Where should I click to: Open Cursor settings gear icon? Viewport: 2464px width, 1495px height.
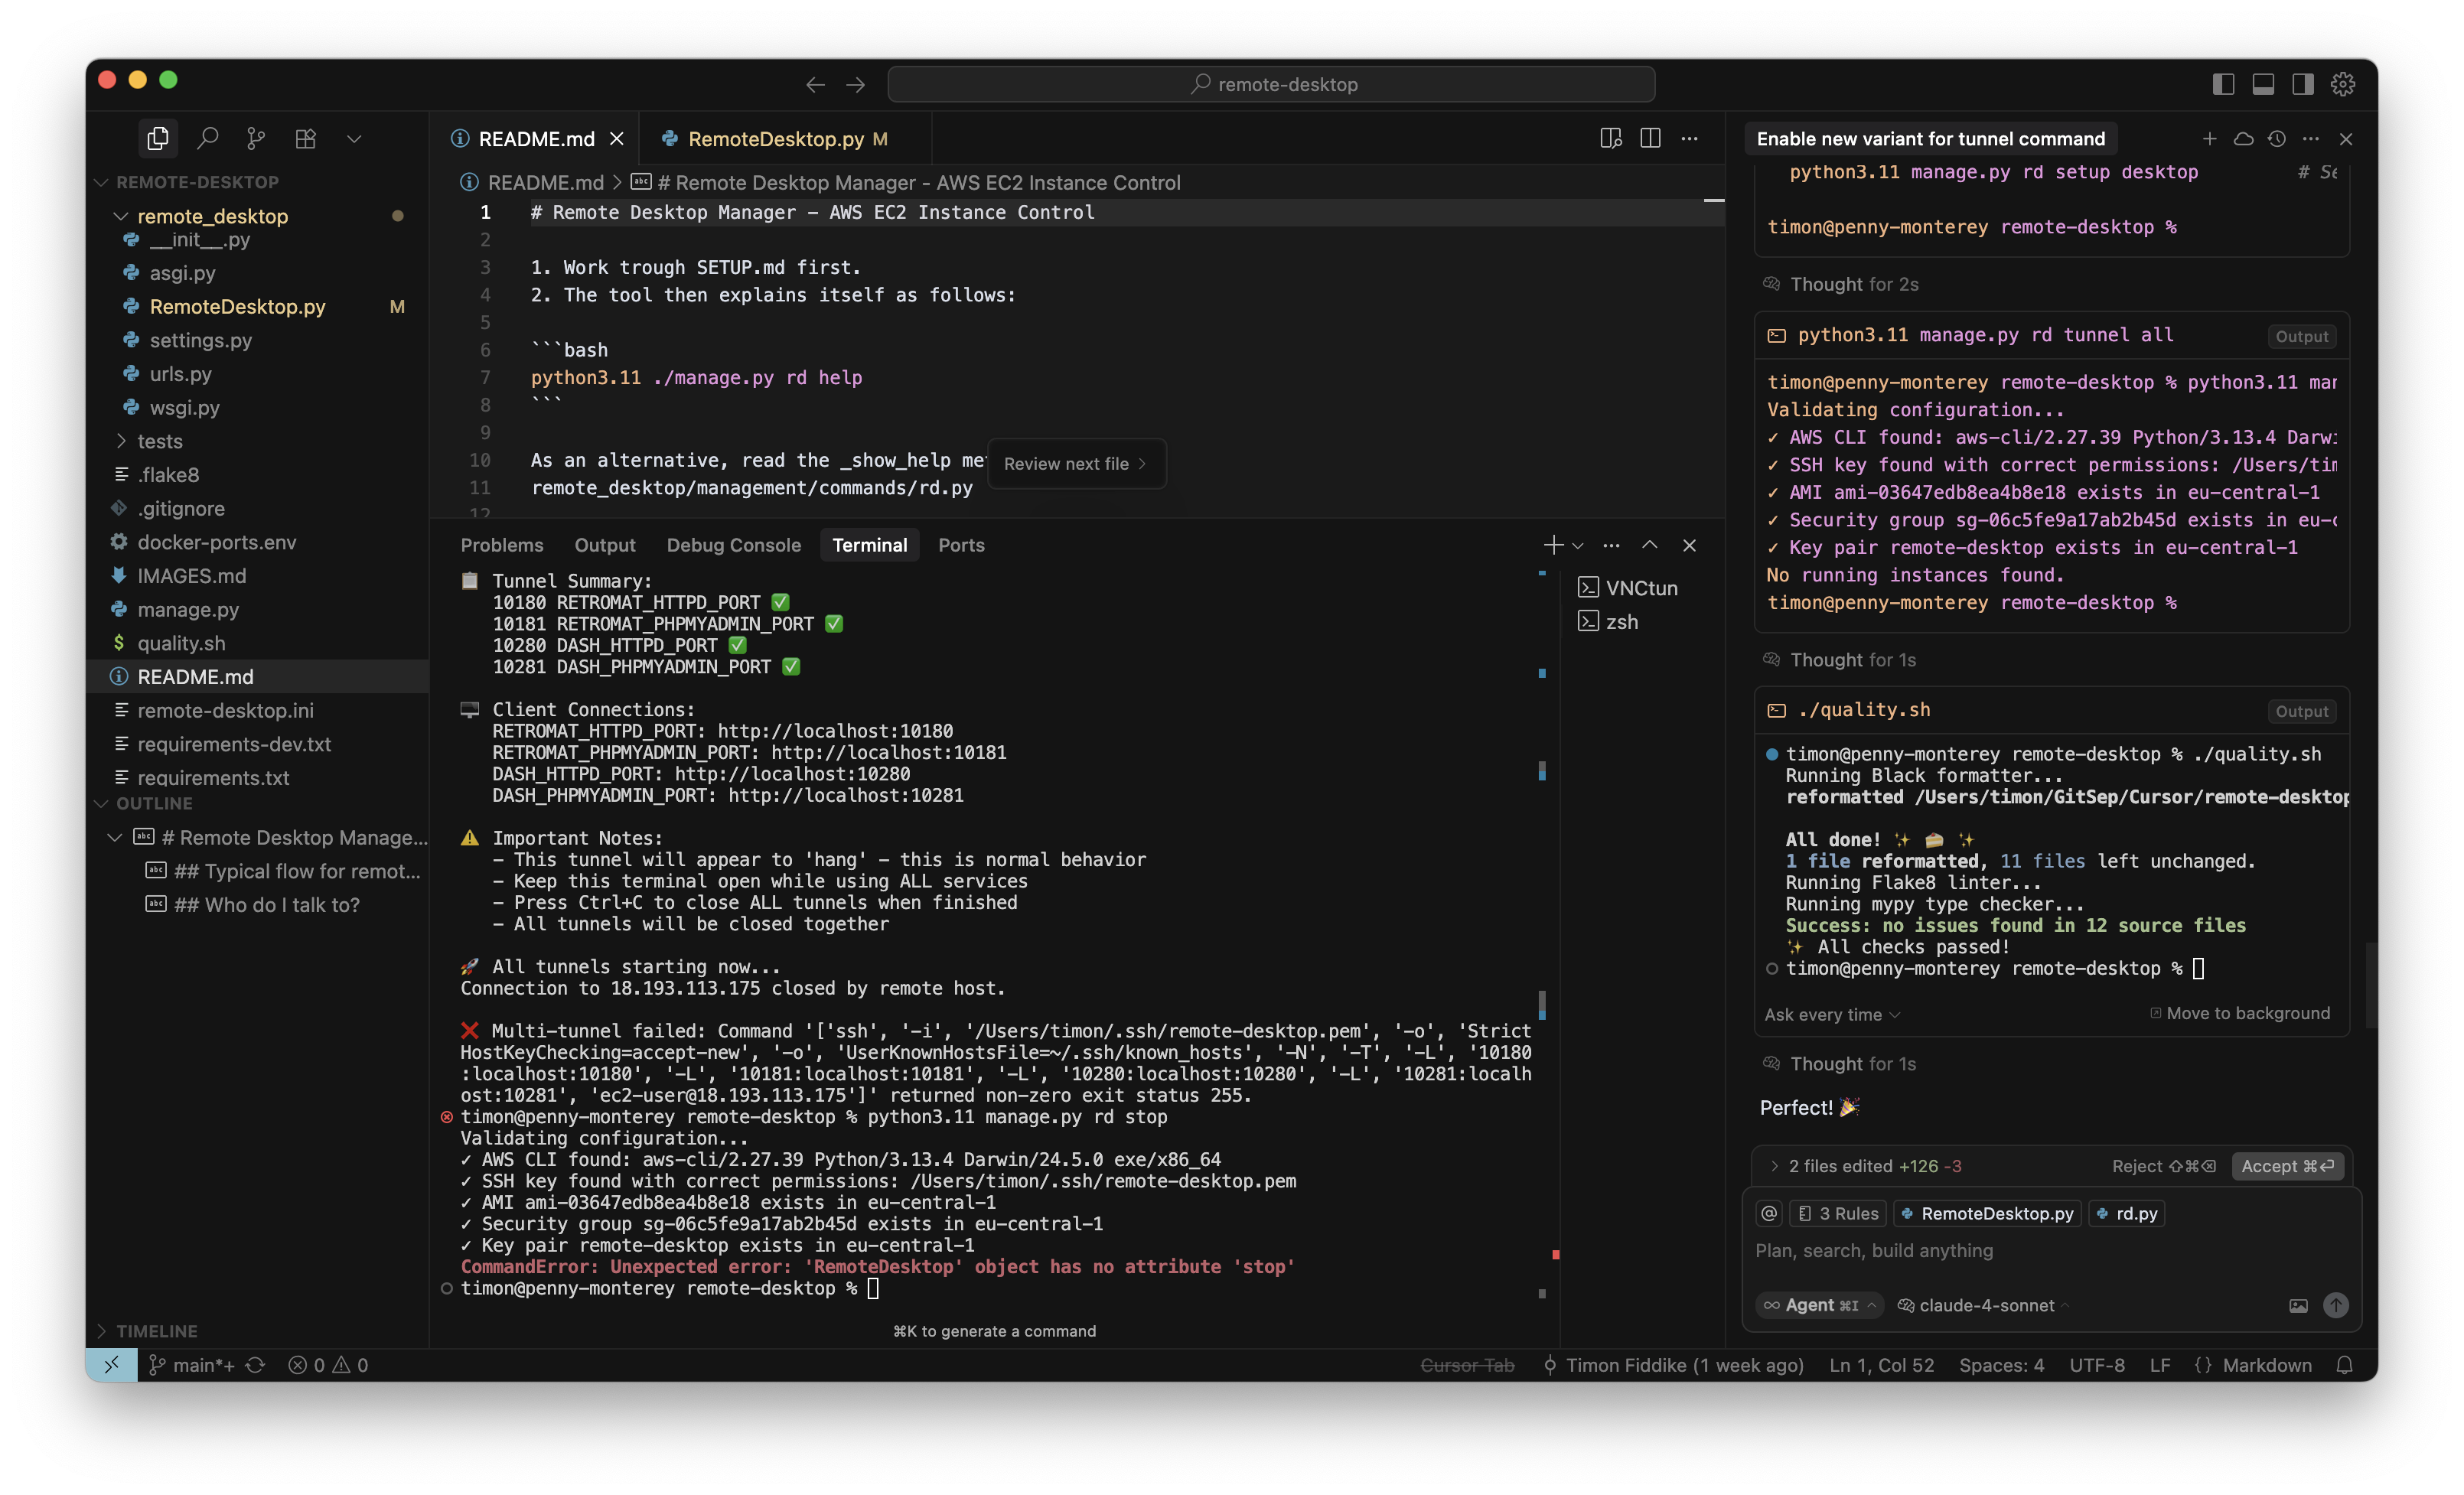(2343, 84)
